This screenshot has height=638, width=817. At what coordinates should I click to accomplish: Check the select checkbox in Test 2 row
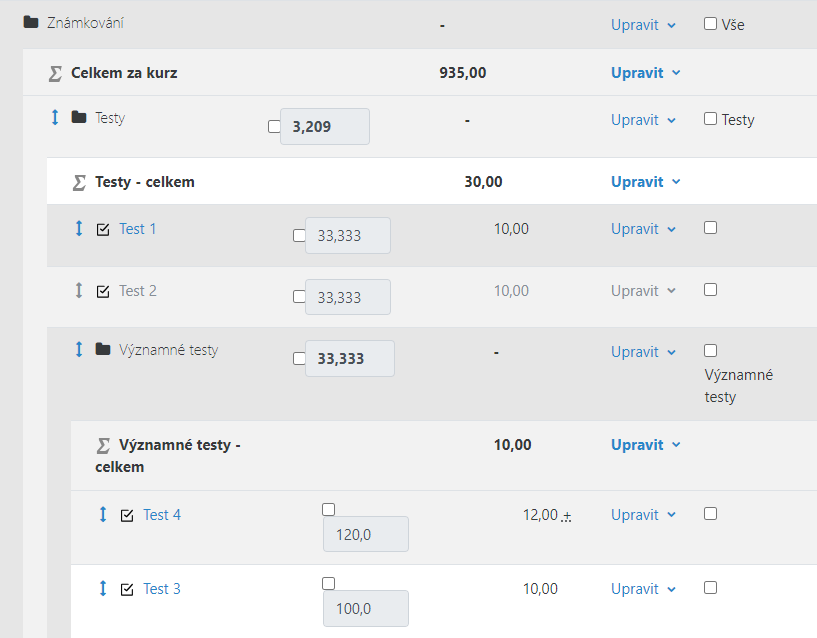click(710, 289)
